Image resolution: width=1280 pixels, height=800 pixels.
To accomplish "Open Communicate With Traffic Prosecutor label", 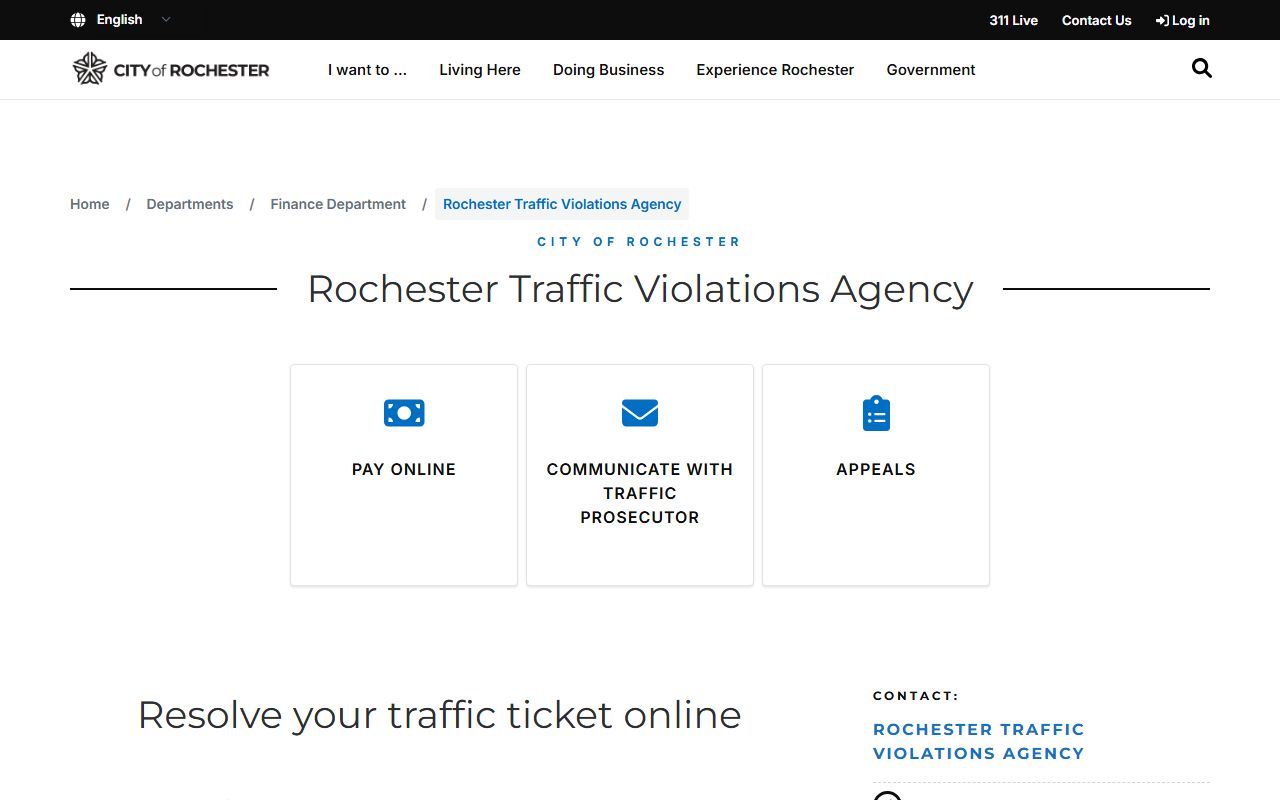I will point(640,493).
